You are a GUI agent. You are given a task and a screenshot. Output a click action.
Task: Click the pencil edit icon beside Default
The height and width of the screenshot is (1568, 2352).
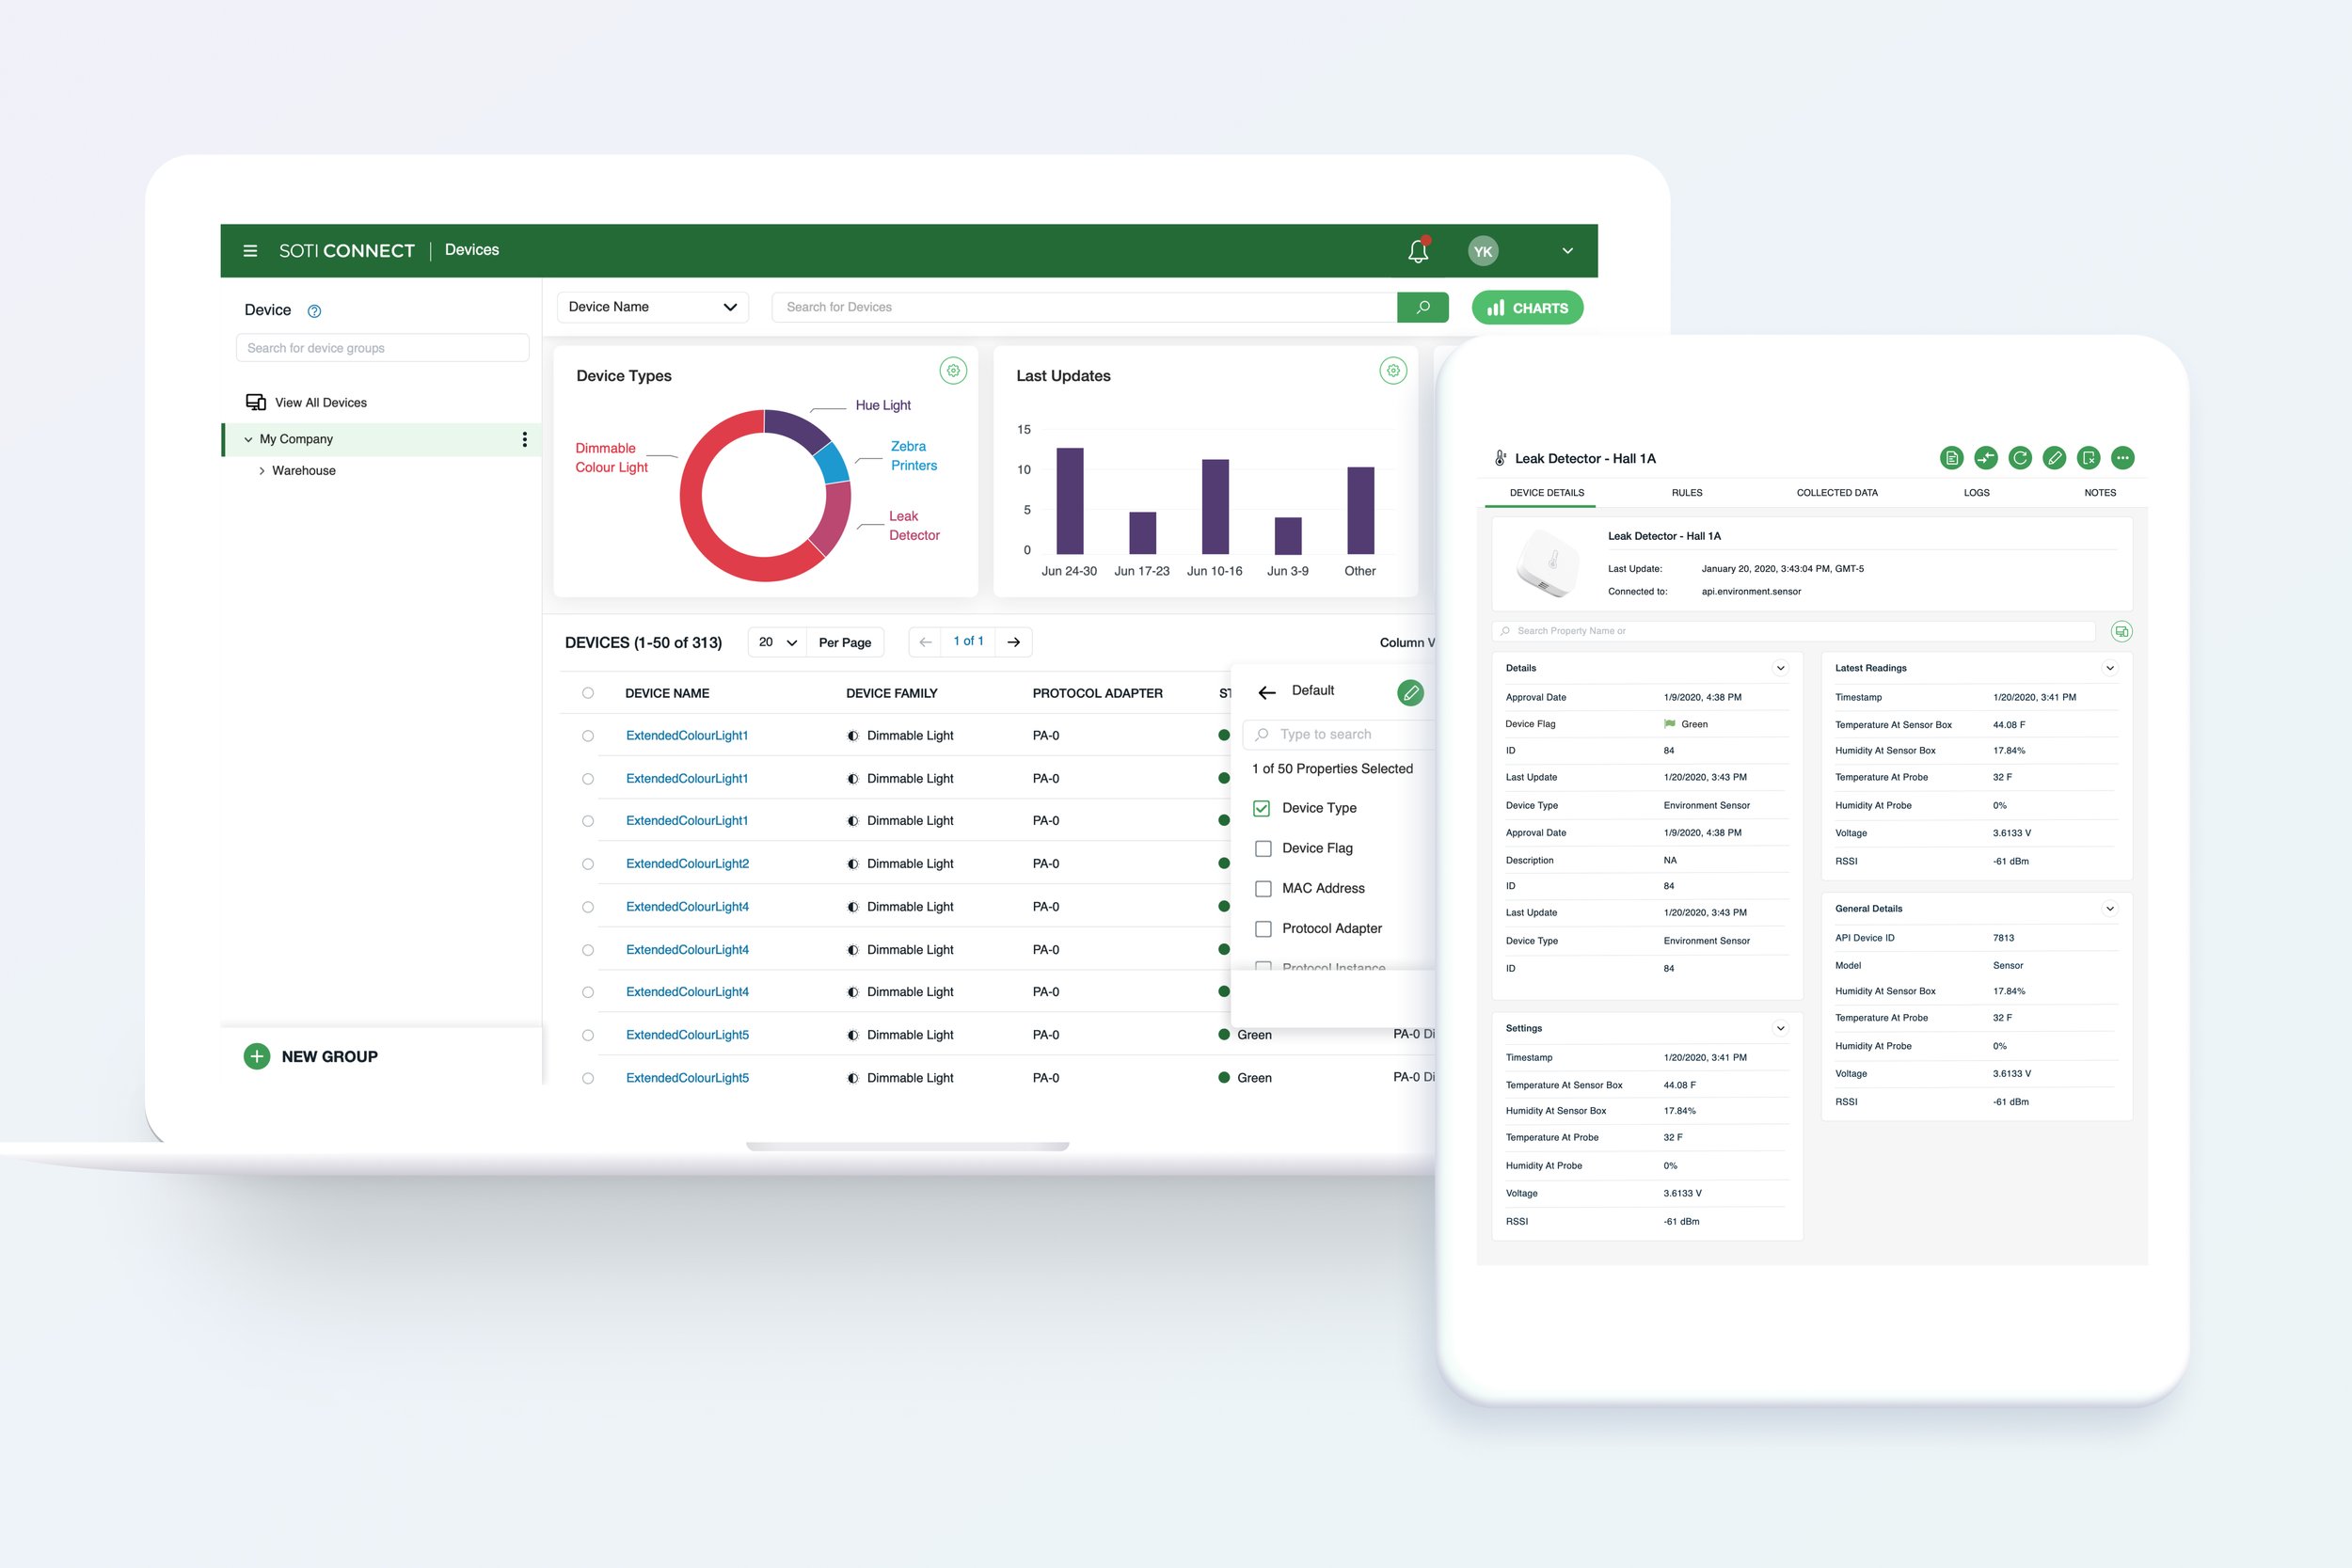click(x=1410, y=692)
